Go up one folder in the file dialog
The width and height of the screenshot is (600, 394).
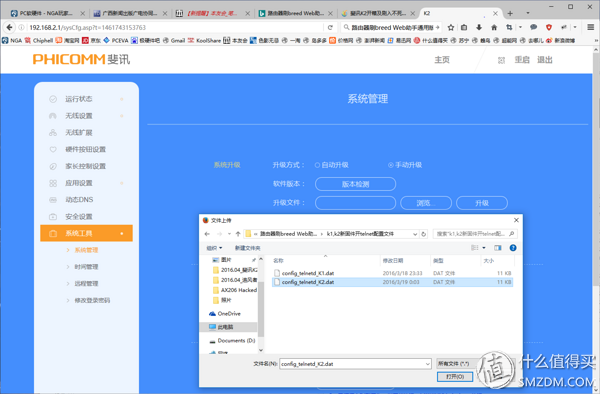coord(238,234)
